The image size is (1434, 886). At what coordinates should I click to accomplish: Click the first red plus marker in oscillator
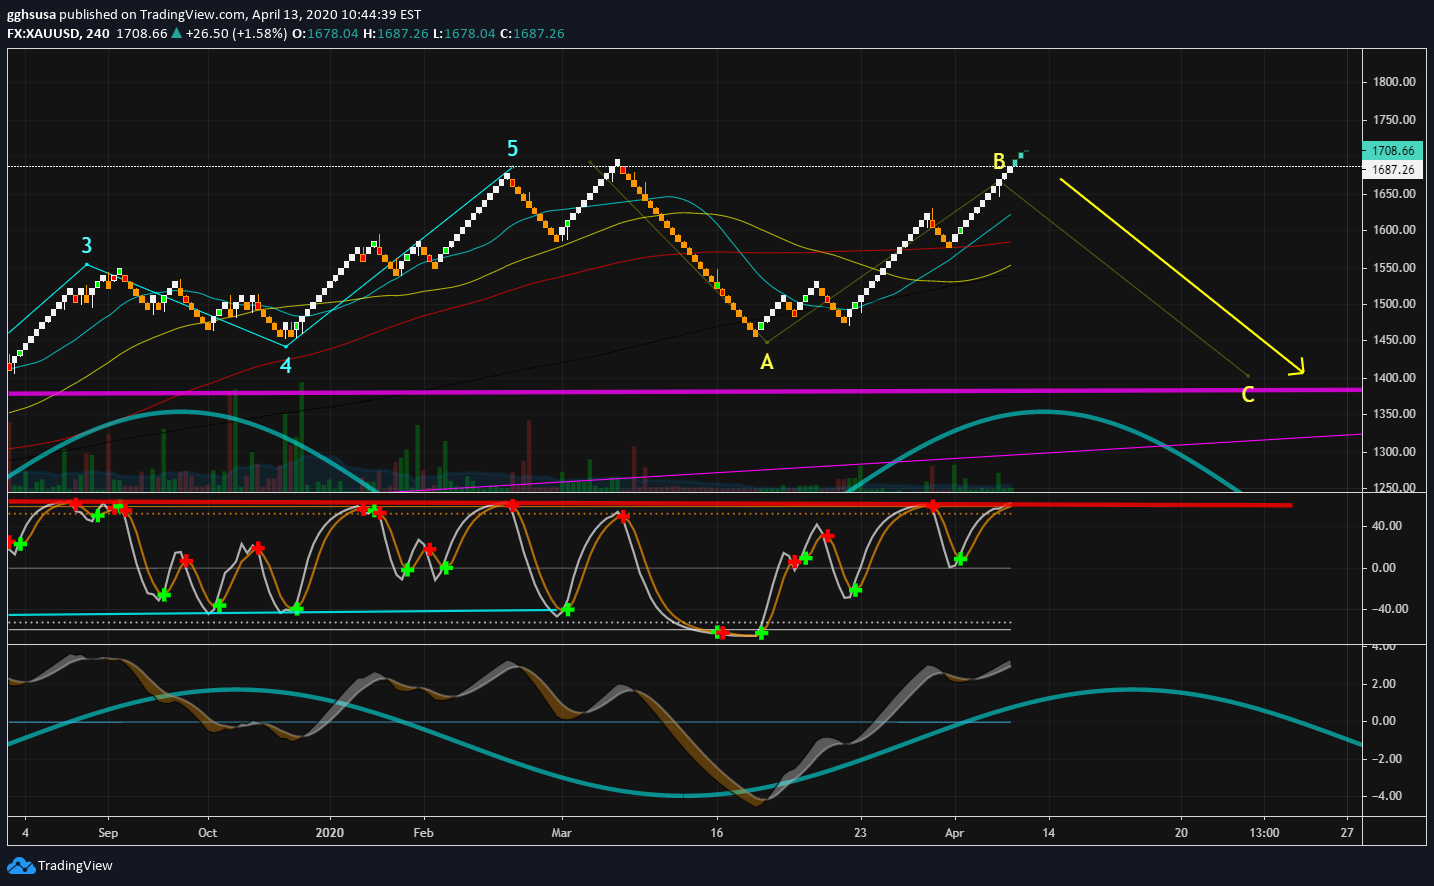click(x=10, y=541)
